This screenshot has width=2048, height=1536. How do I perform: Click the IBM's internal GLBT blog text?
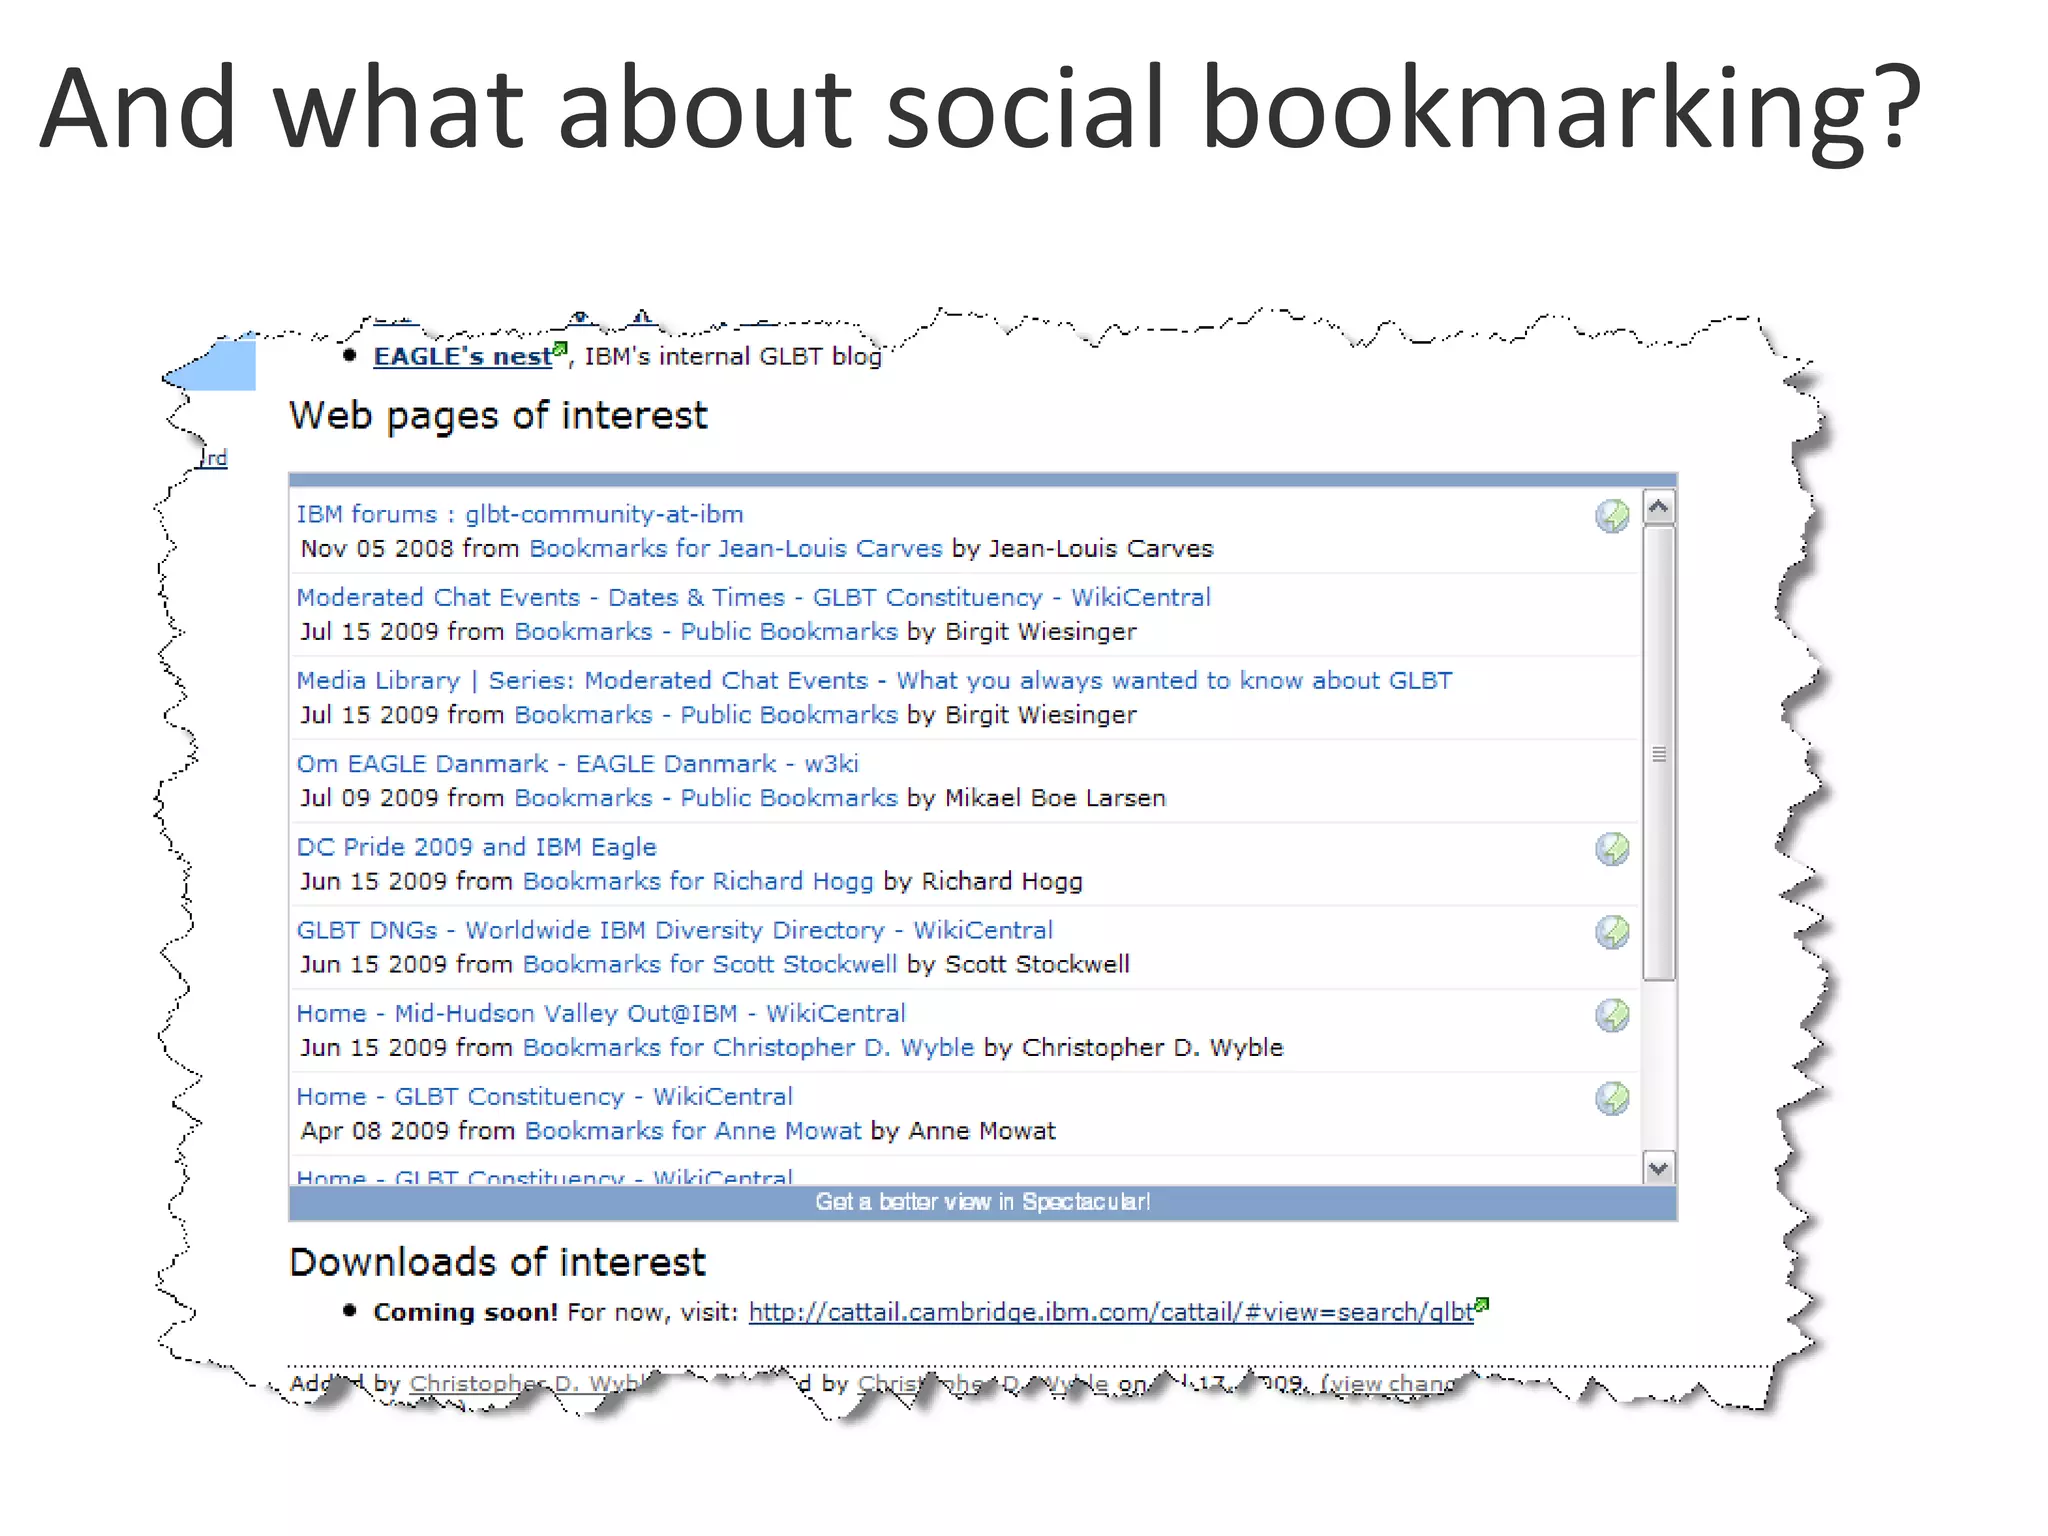pos(733,357)
